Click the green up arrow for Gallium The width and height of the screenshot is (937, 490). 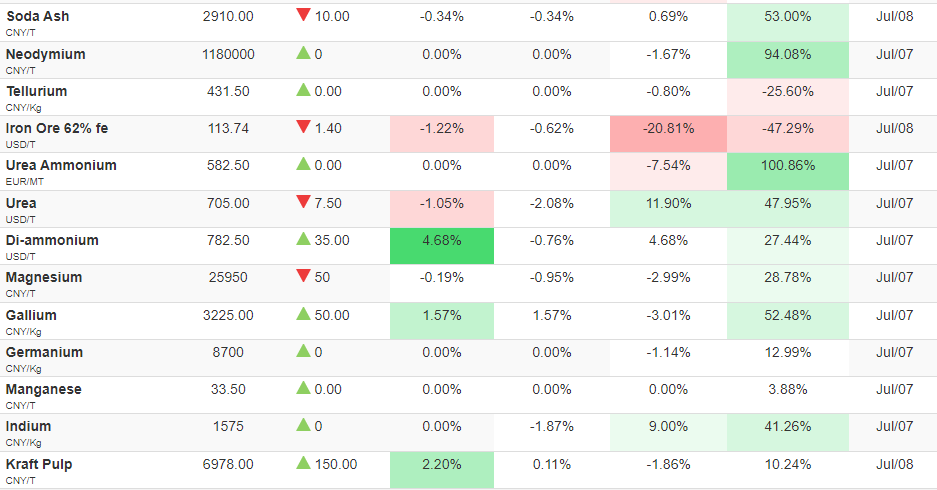303,314
